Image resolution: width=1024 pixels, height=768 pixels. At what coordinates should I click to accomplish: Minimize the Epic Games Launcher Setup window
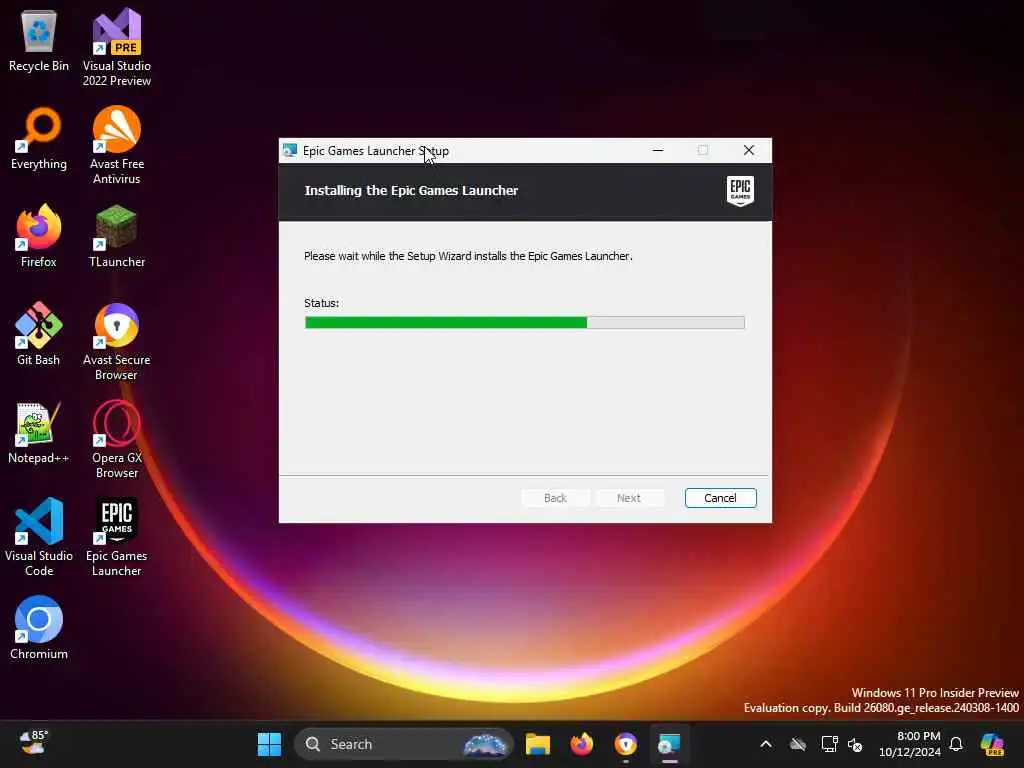(x=658, y=151)
